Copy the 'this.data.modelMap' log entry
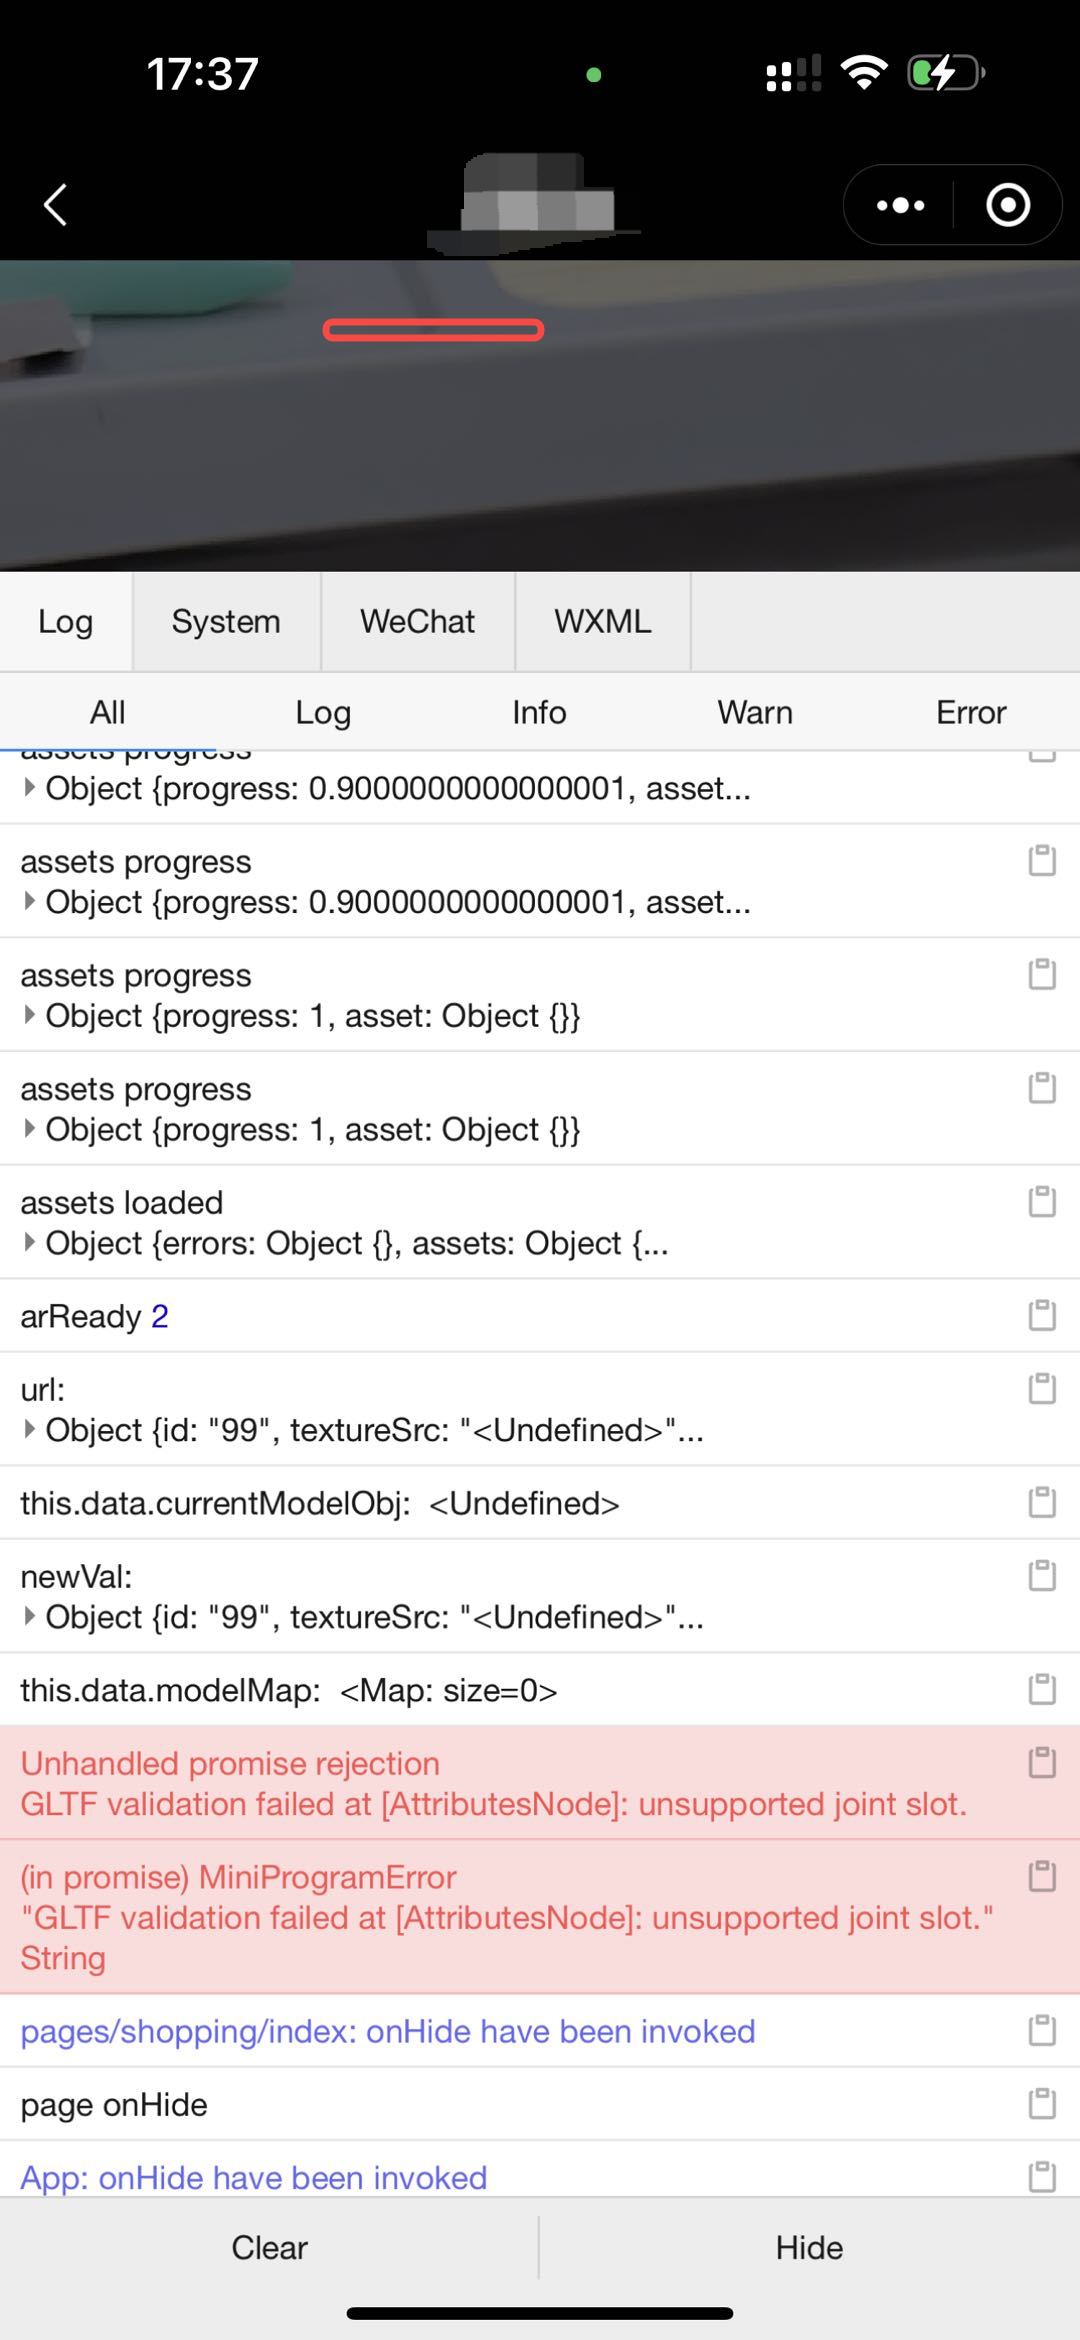1080x2340 pixels. (1042, 1689)
